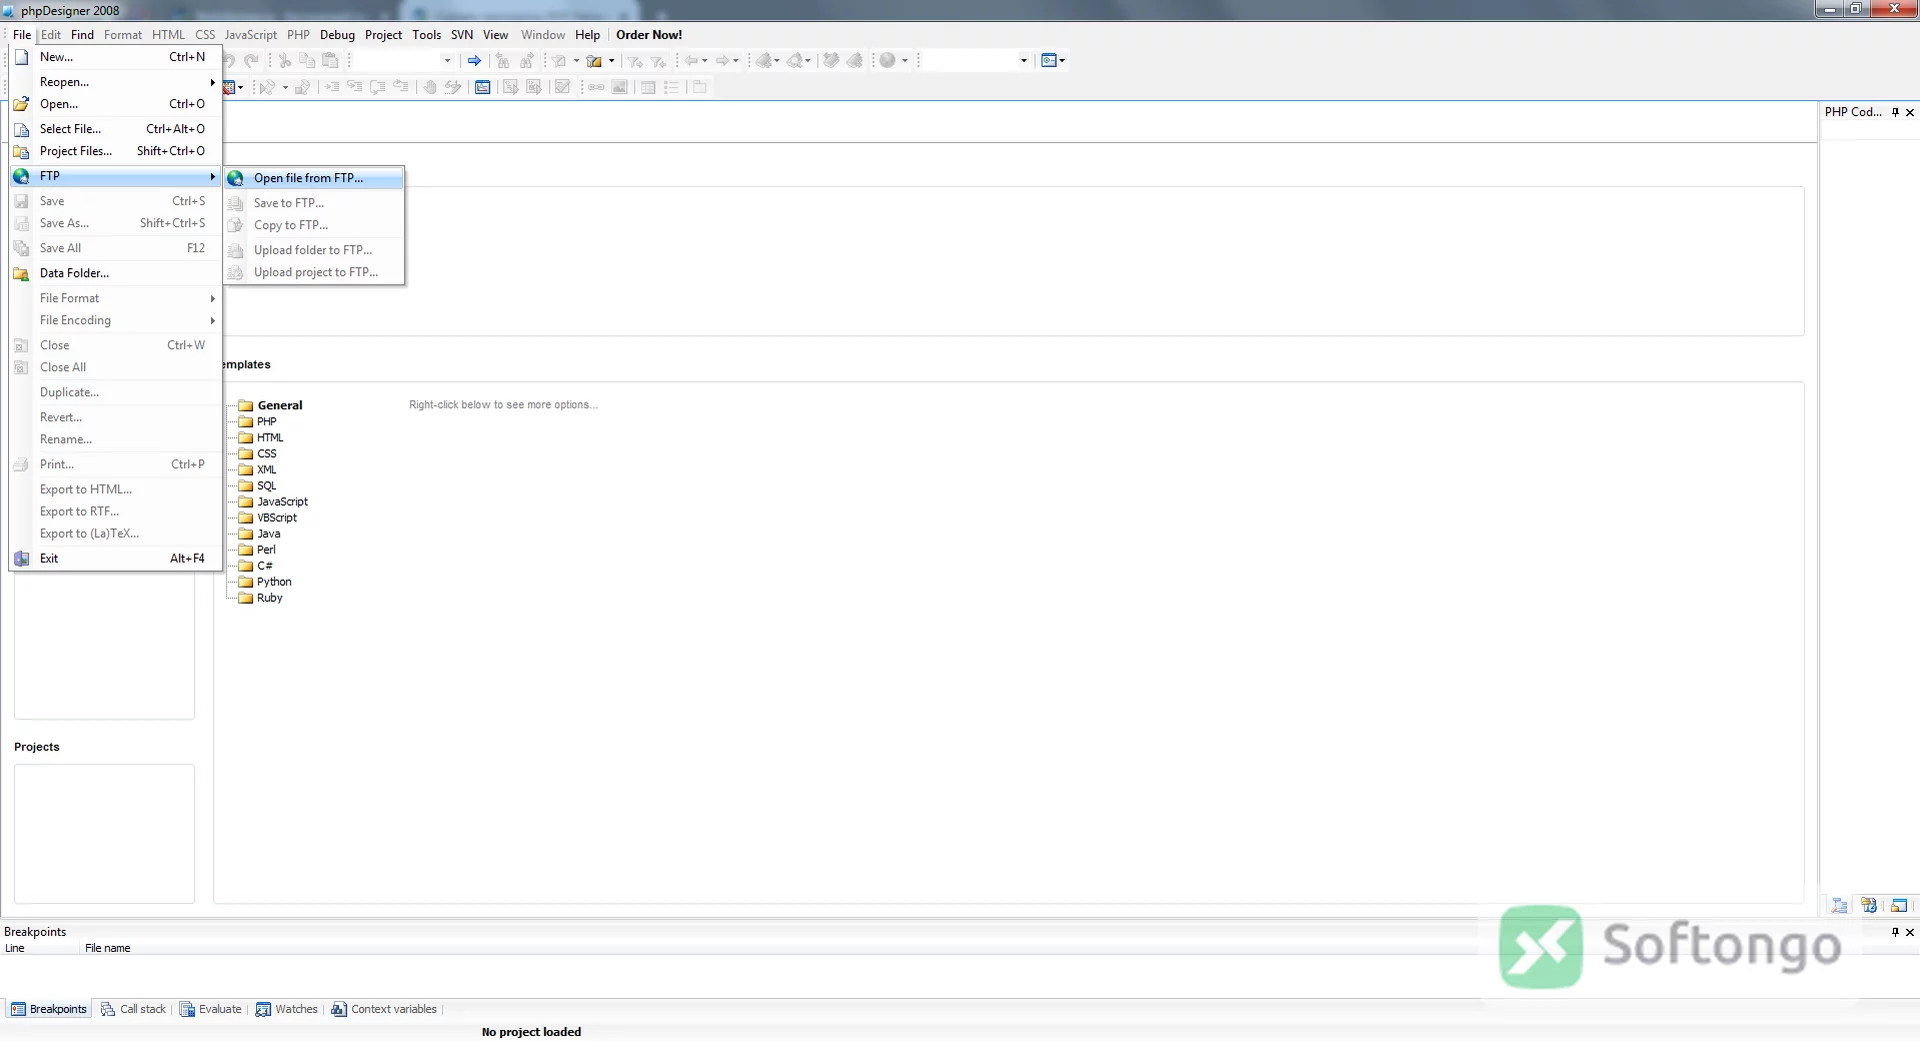The width and height of the screenshot is (1920, 1041).
Task: Click Order Now! in menu bar
Action: pos(649,35)
